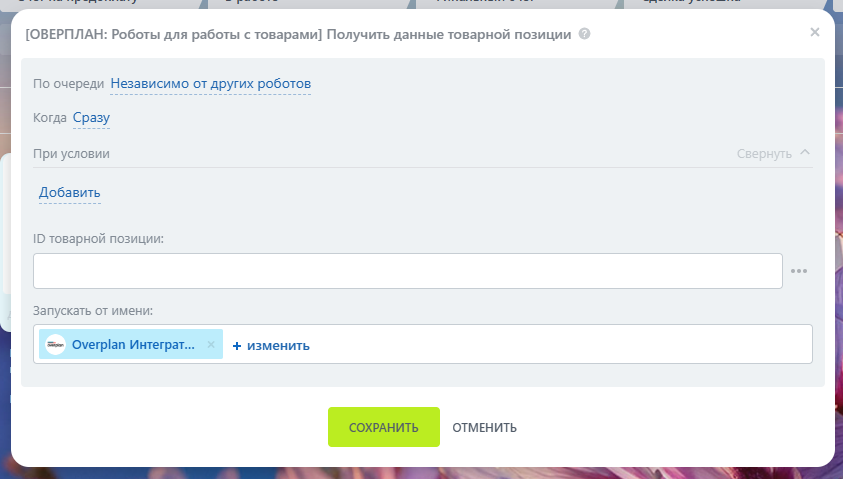Close the robot settings dialog
This screenshot has height=479, width=843.
tap(814, 33)
